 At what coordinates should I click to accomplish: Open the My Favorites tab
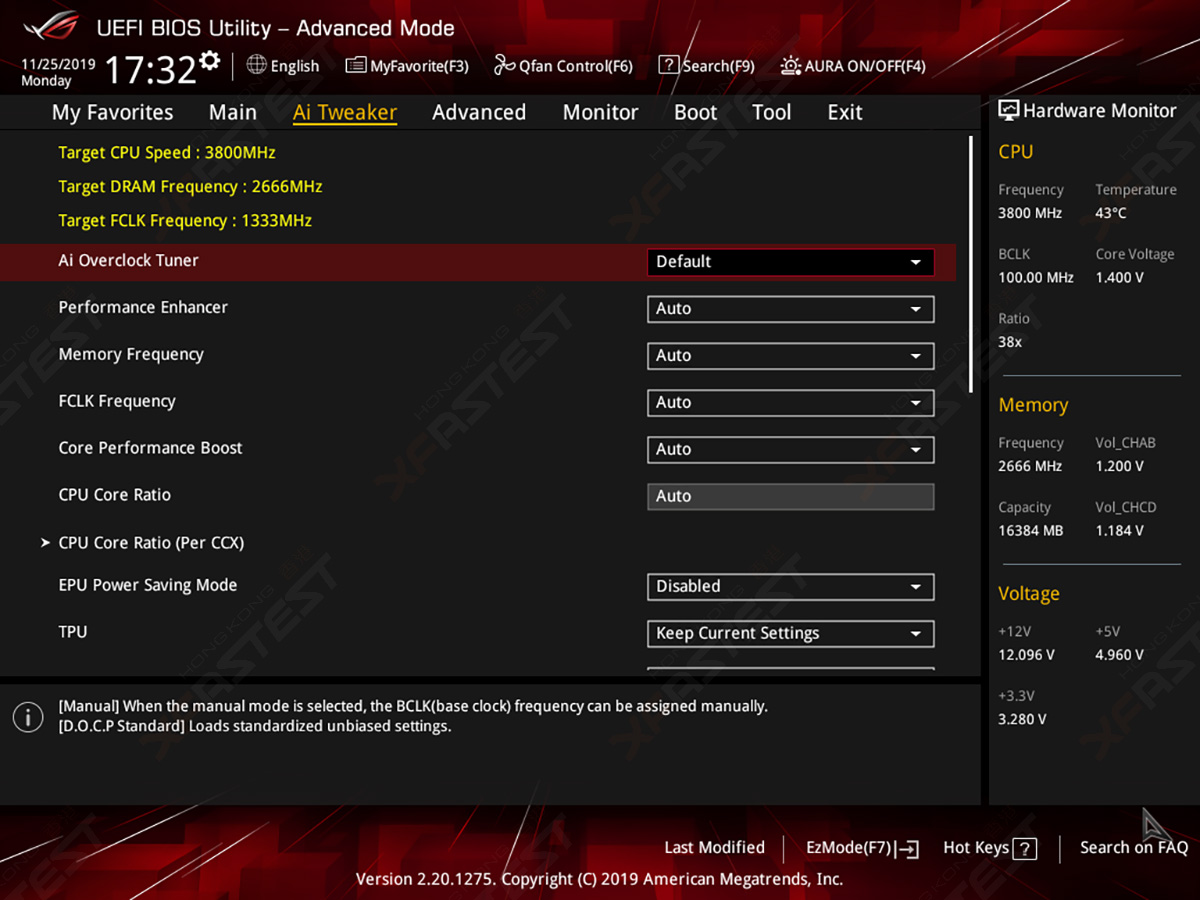[x=112, y=112]
